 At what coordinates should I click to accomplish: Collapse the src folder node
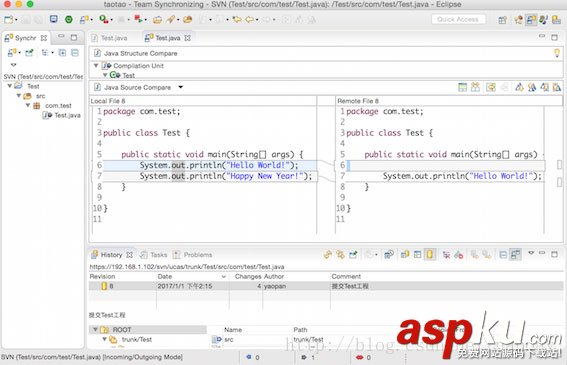18,96
